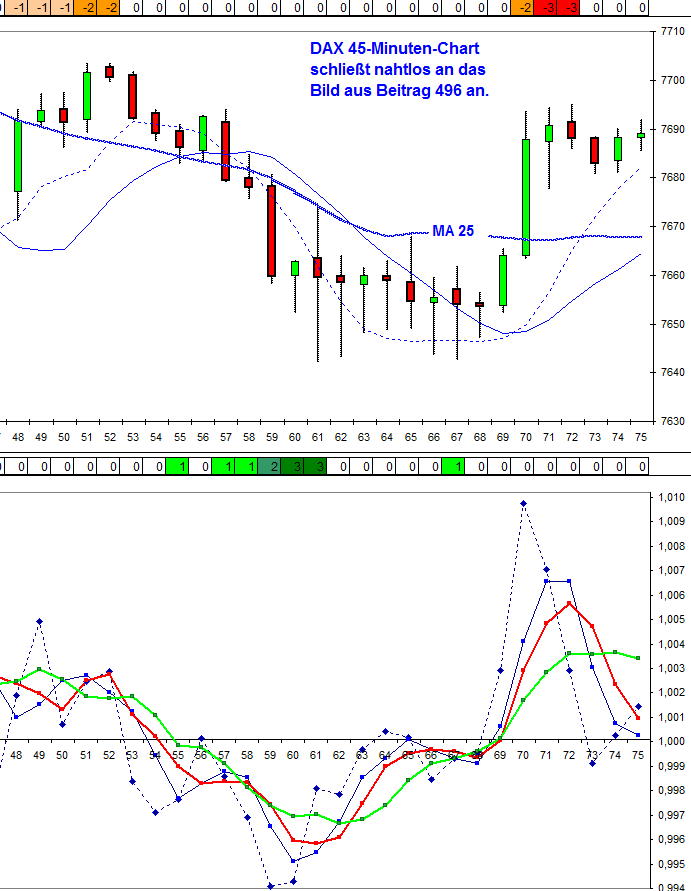Click bar number 75 on lower indicator axis

pyautogui.click(x=638, y=756)
